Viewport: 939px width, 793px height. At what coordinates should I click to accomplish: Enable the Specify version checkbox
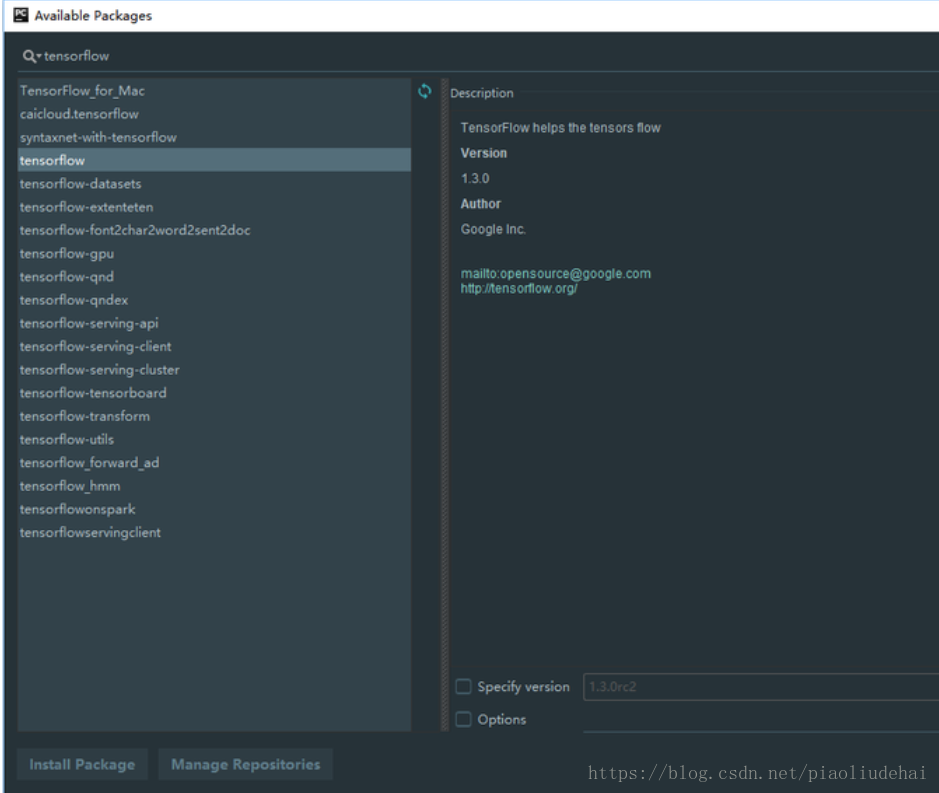[x=464, y=686]
